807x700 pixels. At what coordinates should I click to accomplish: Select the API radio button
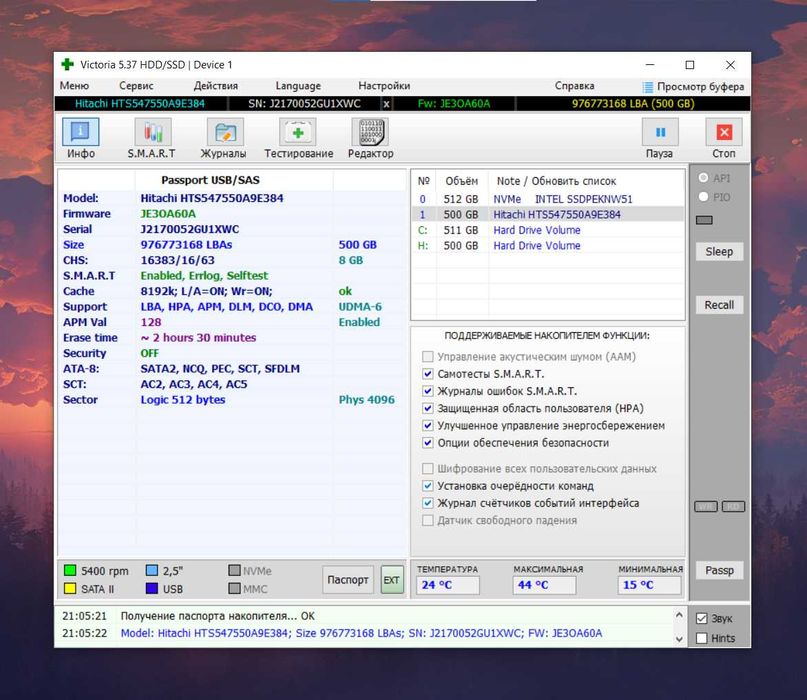[703, 178]
